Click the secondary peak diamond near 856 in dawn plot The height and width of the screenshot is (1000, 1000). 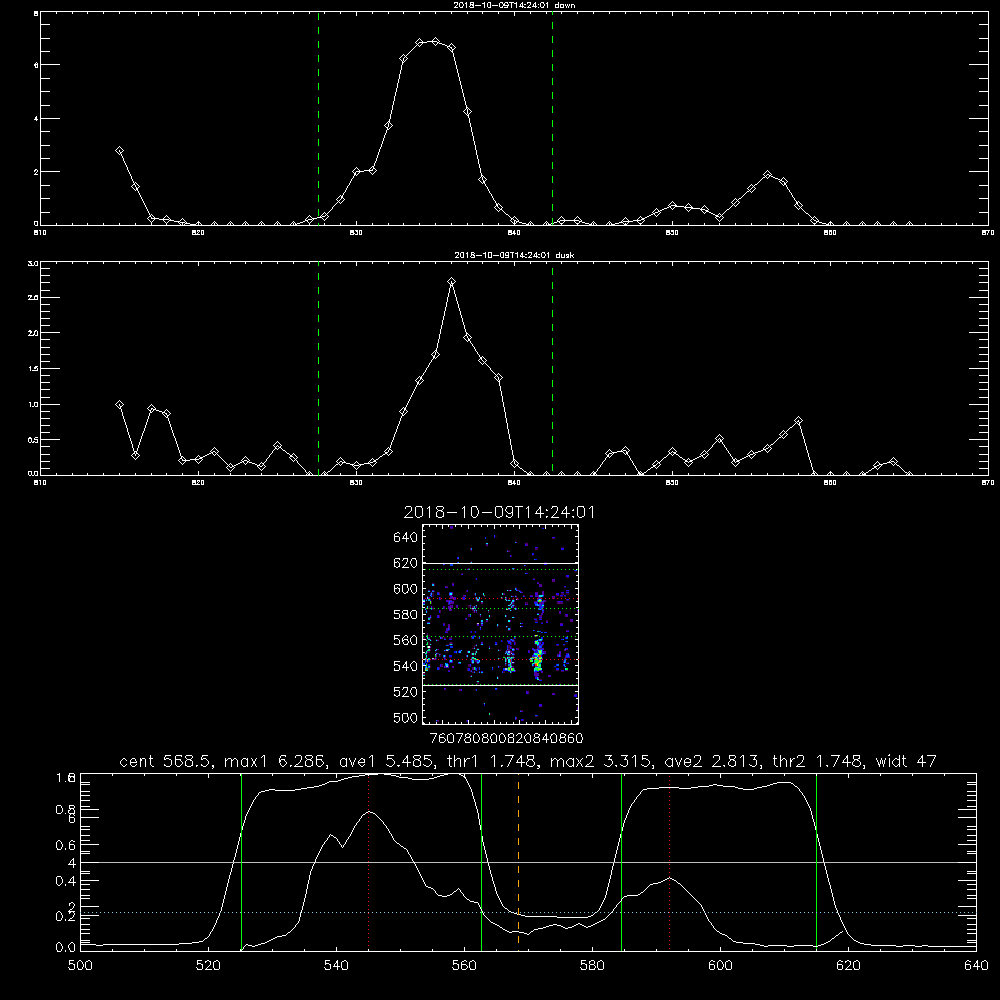point(768,175)
